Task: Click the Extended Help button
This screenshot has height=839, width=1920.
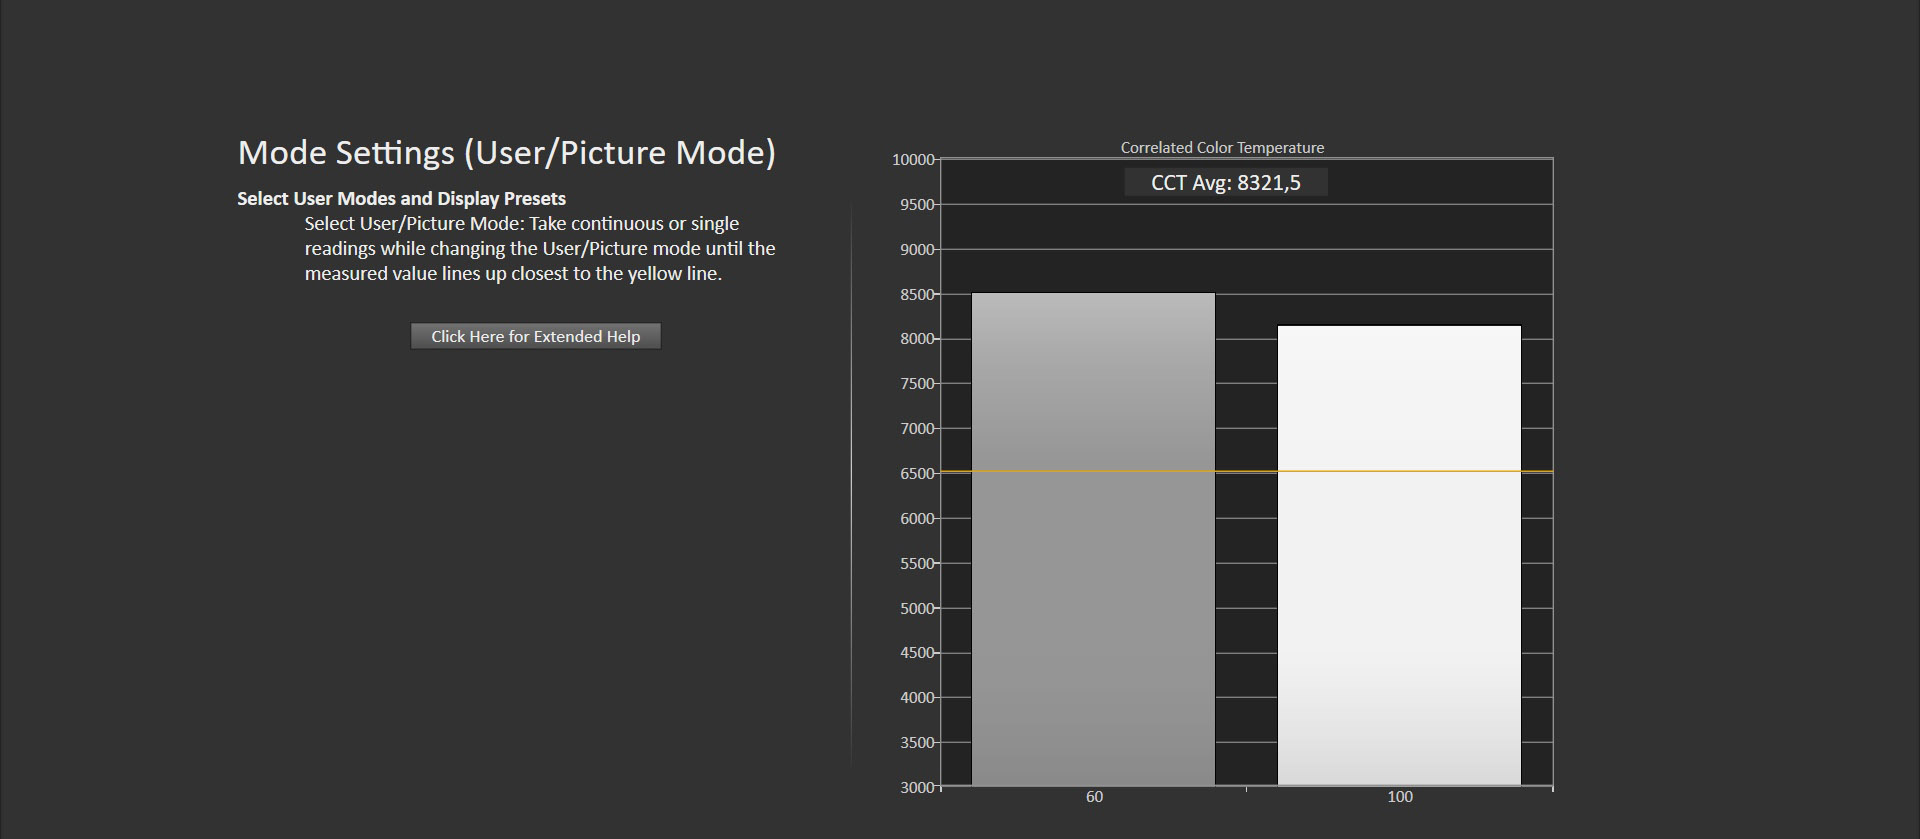Action: (x=535, y=336)
